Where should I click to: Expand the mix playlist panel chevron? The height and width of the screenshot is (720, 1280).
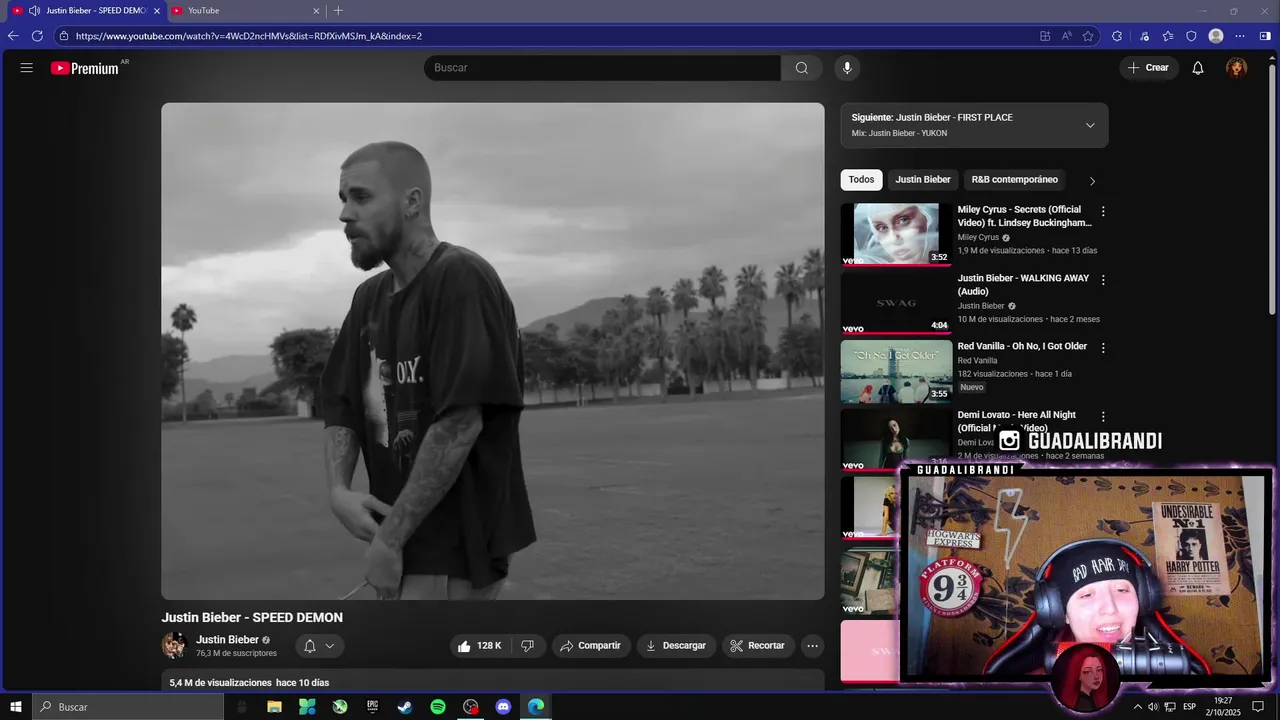[1090, 125]
